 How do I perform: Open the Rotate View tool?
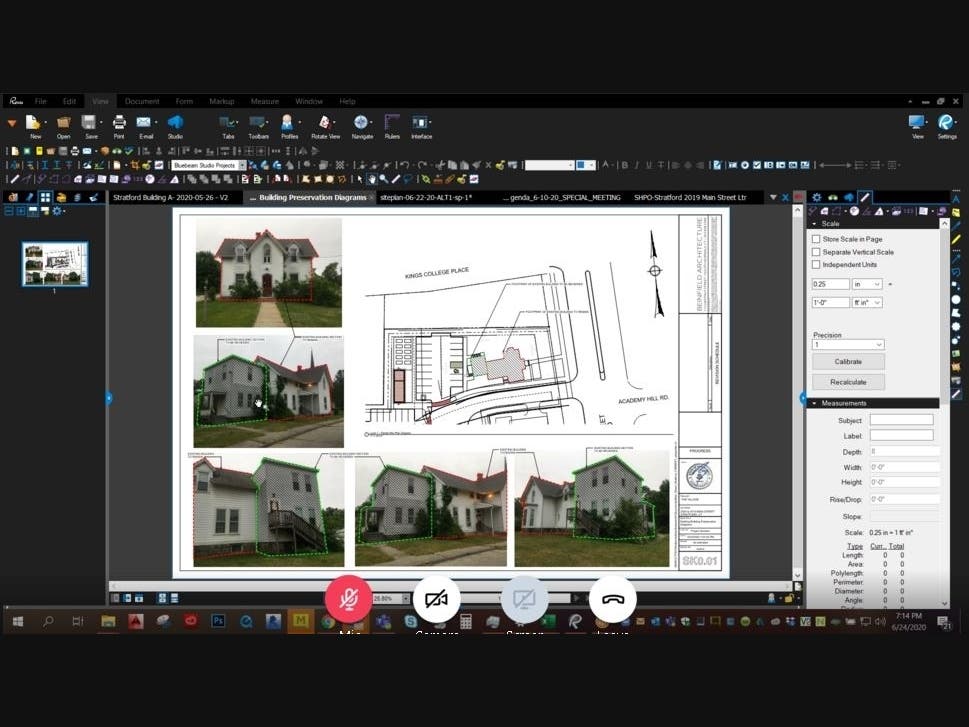325,124
